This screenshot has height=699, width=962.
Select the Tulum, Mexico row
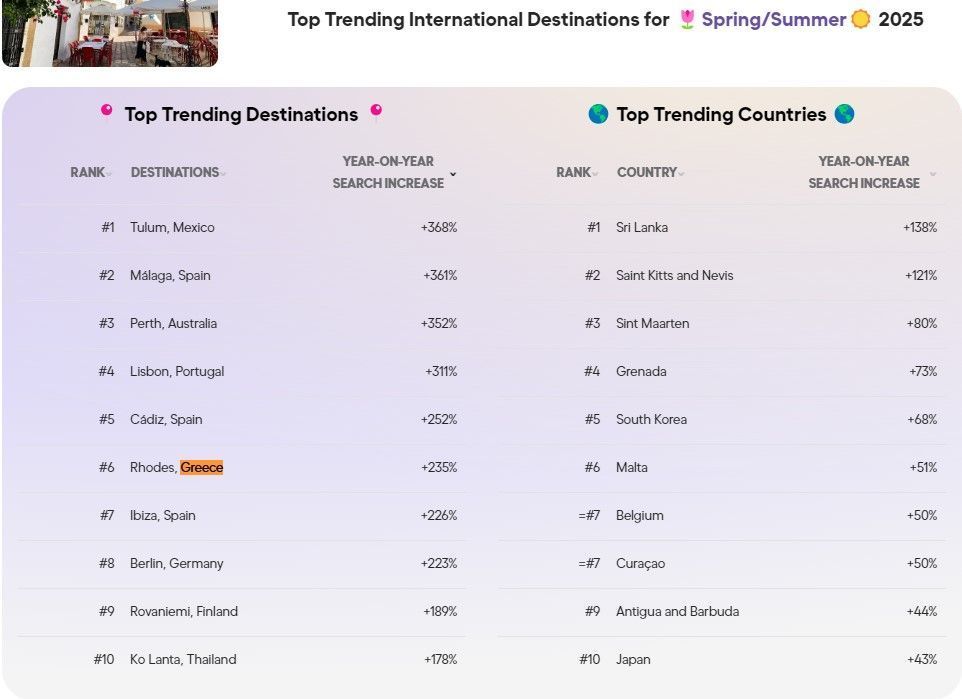click(170, 227)
